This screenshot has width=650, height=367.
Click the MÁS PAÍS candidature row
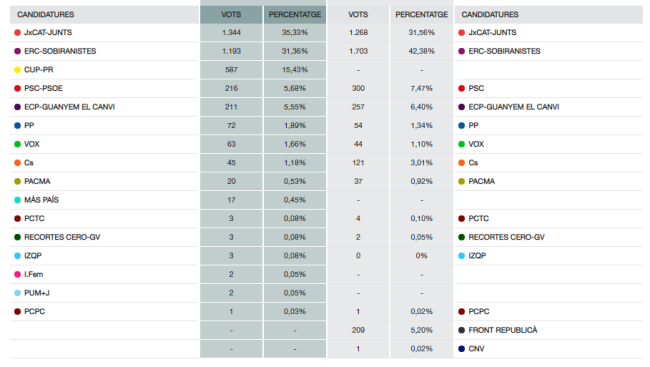pos(104,200)
